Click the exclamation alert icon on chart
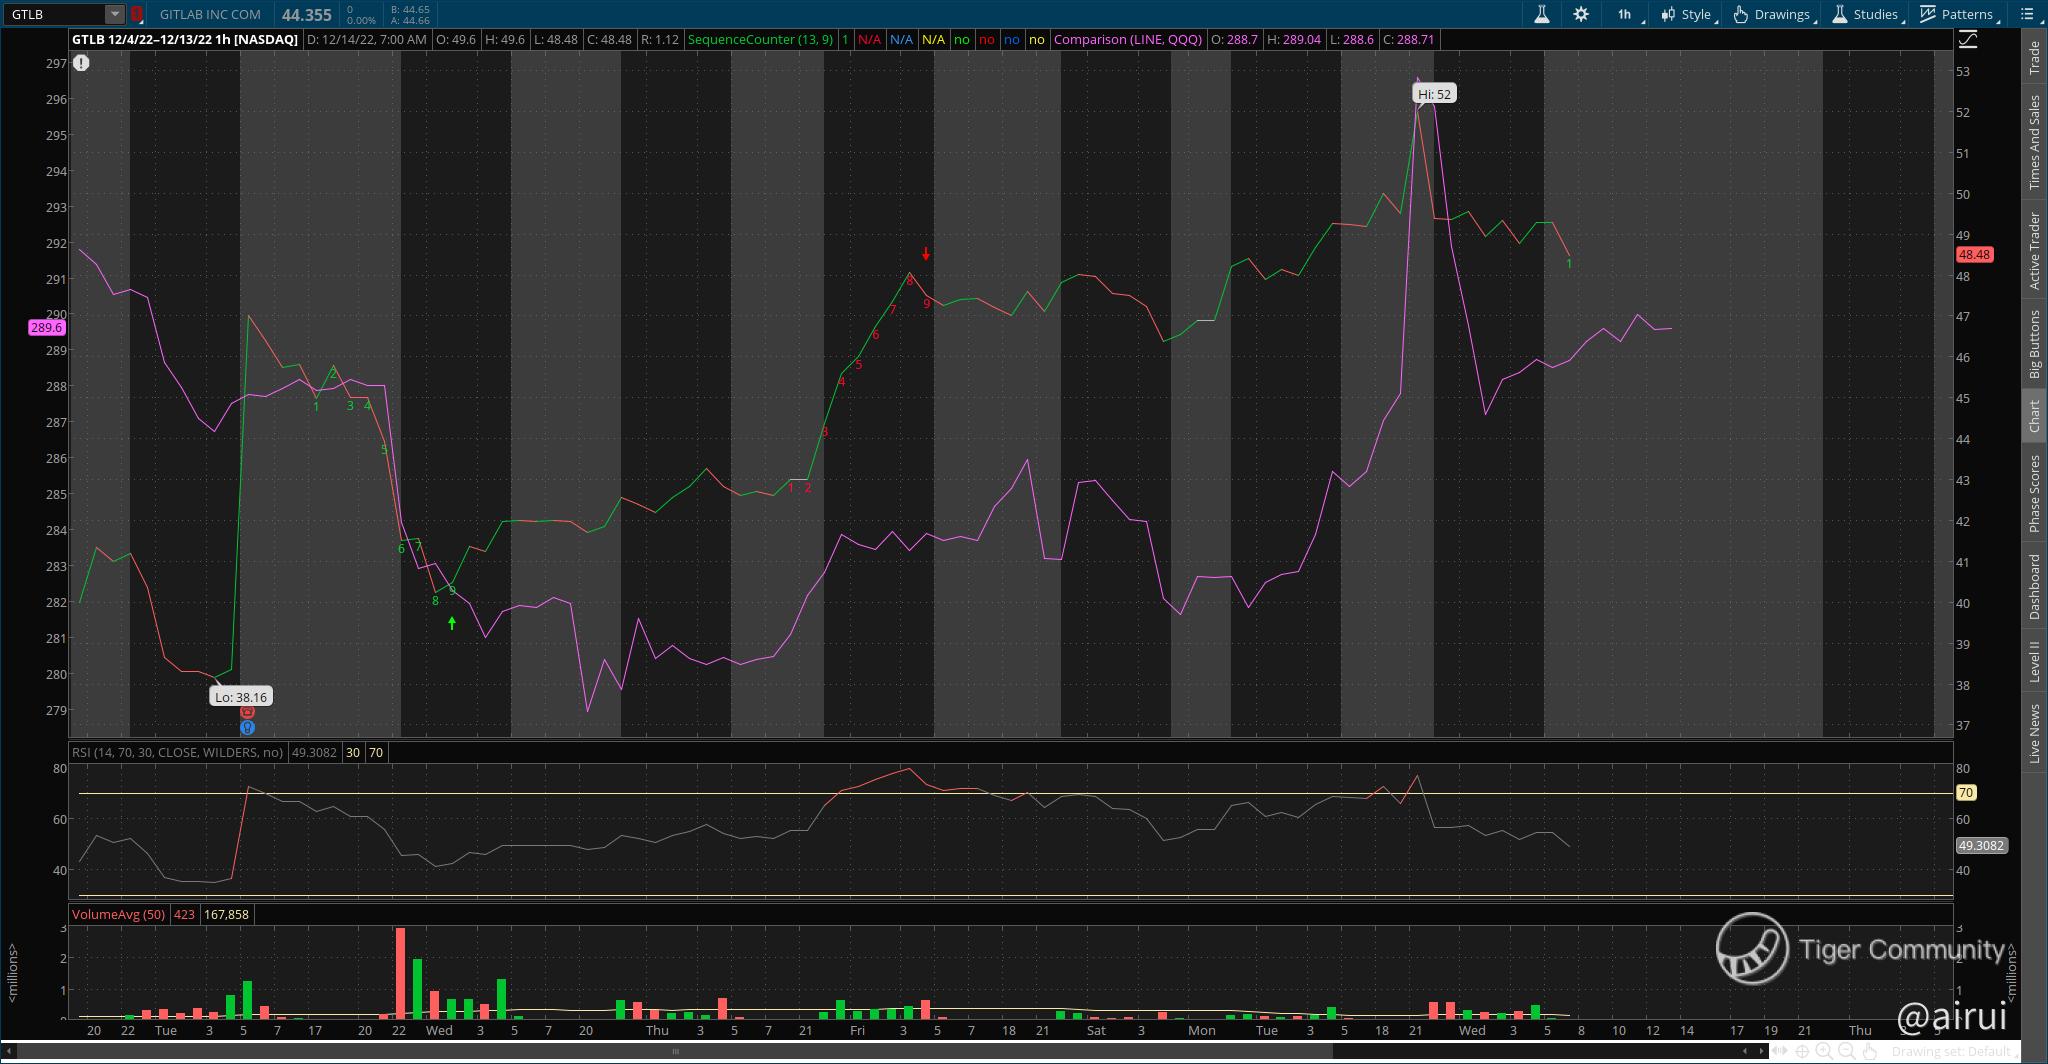The height and width of the screenshot is (1064, 2048). tap(81, 63)
